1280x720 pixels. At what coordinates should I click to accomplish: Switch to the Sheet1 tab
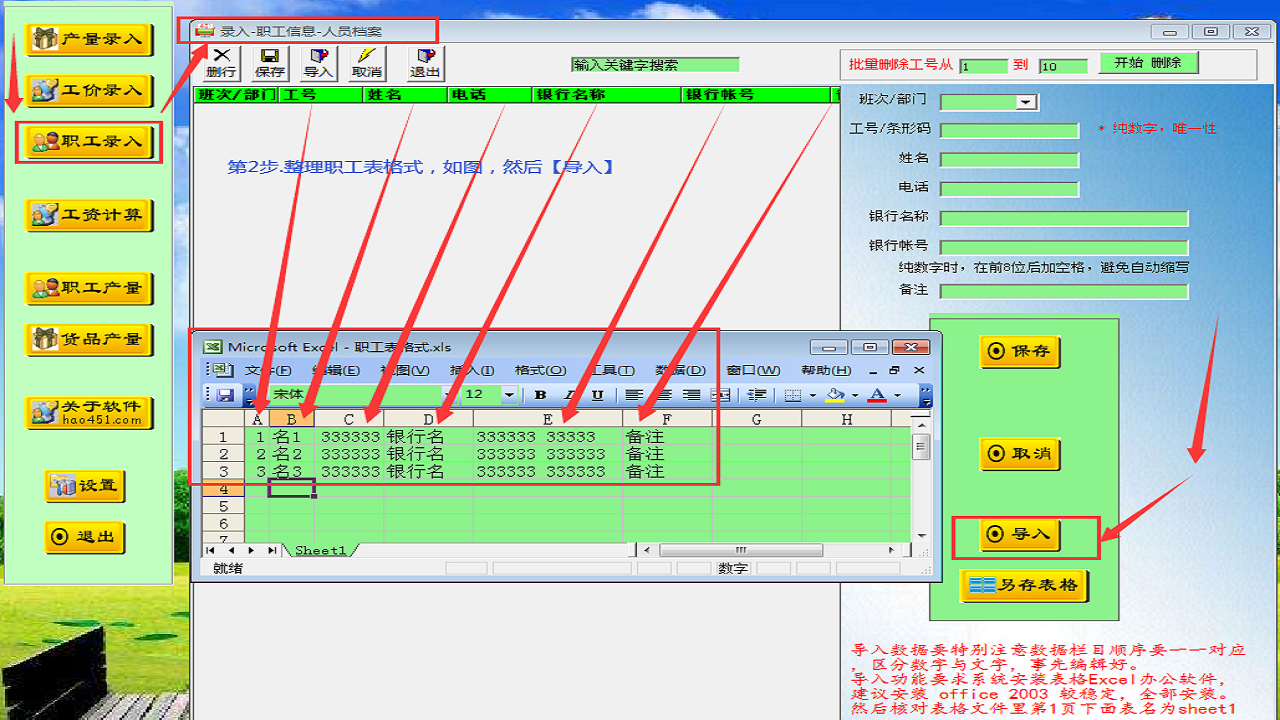(x=320, y=550)
